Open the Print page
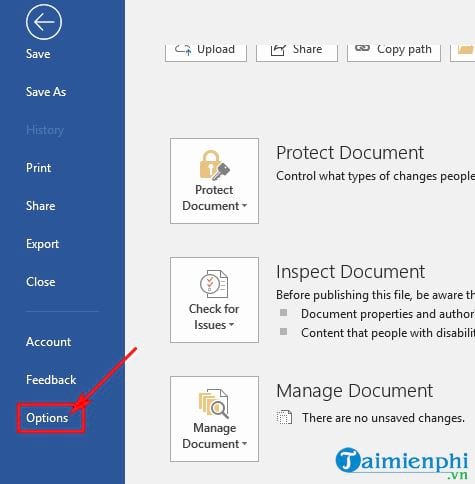475x484 pixels. (x=39, y=168)
